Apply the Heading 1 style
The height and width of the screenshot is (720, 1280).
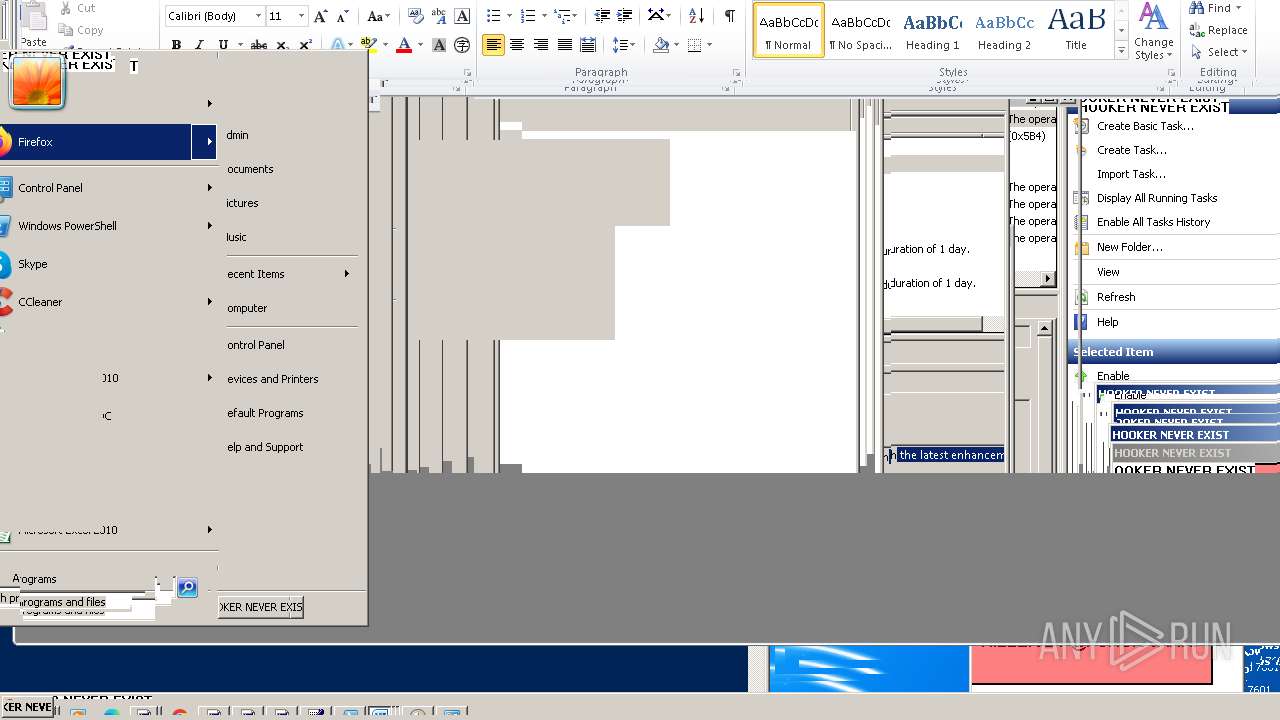click(932, 30)
